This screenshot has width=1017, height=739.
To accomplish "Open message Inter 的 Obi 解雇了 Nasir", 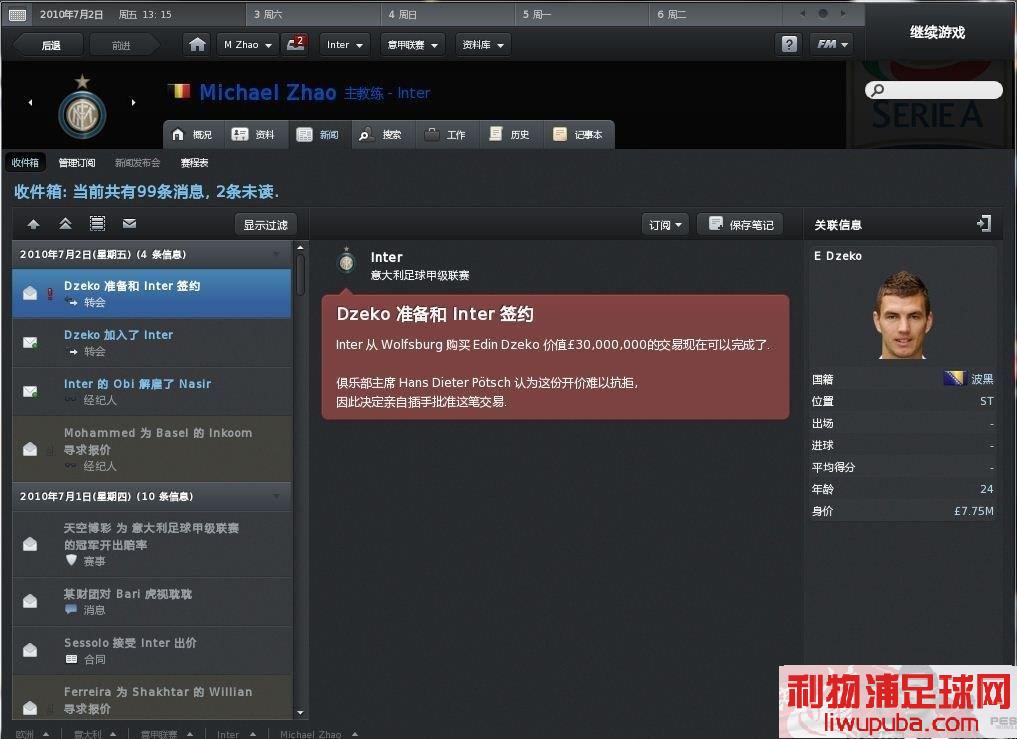I will coord(152,391).
